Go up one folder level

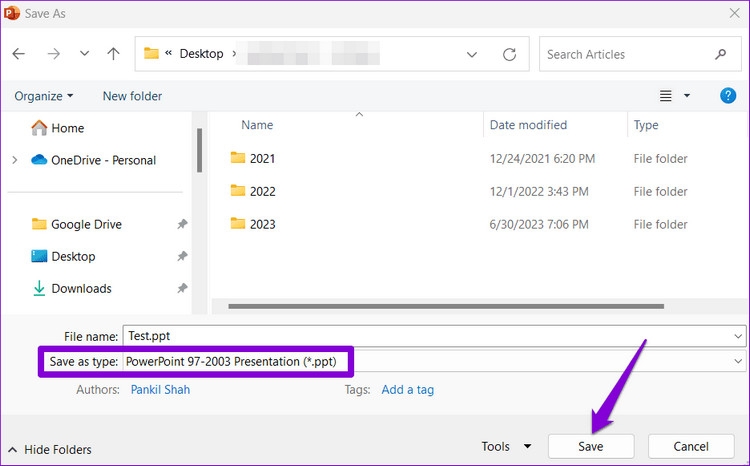pos(113,54)
